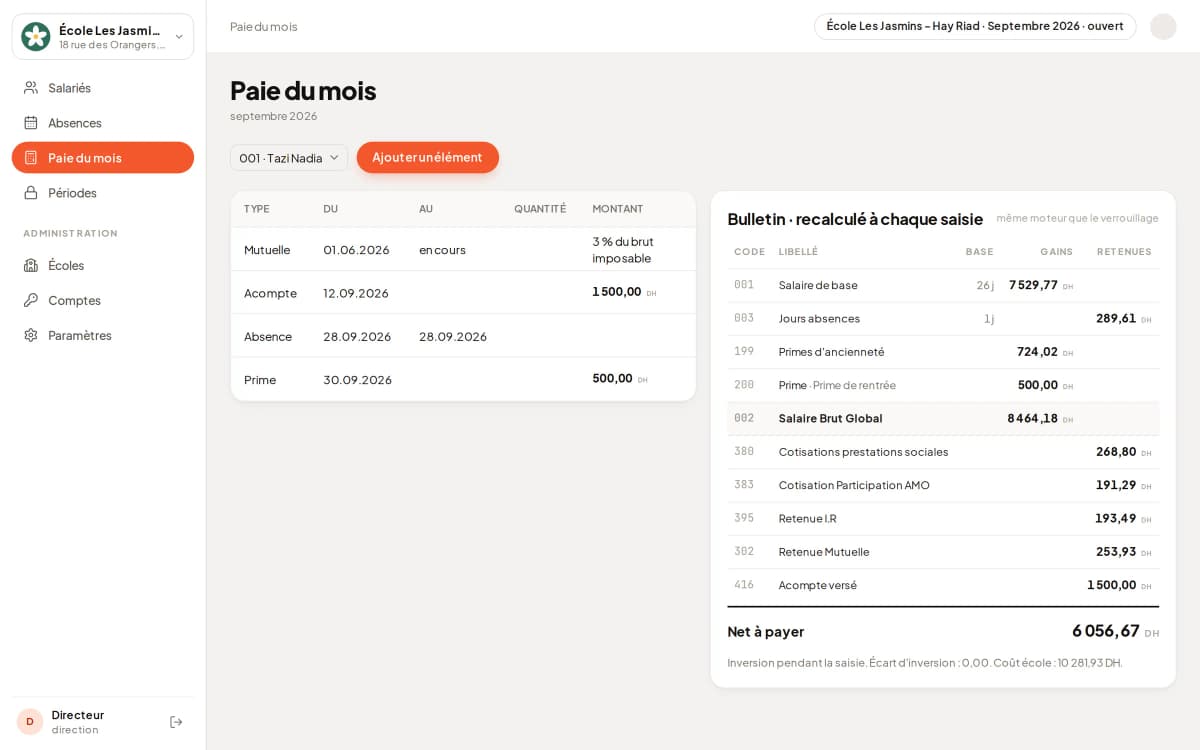Click the Retenue I.R line
The image size is (1200, 750).
[x=943, y=518]
